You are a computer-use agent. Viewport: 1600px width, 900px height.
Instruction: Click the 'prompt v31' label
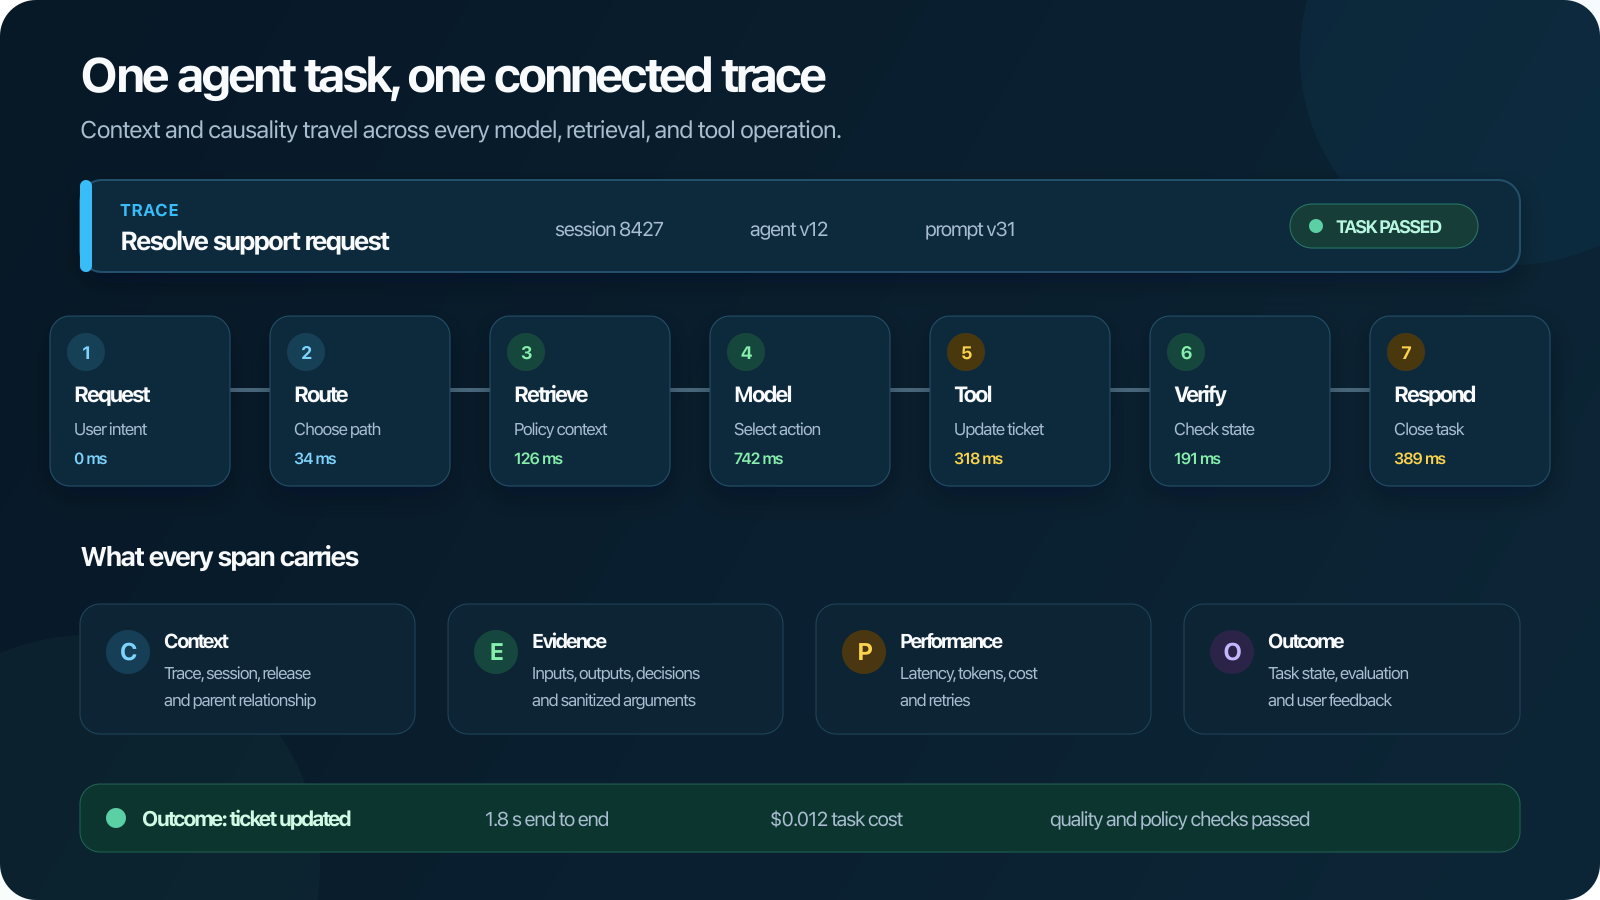(970, 229)
